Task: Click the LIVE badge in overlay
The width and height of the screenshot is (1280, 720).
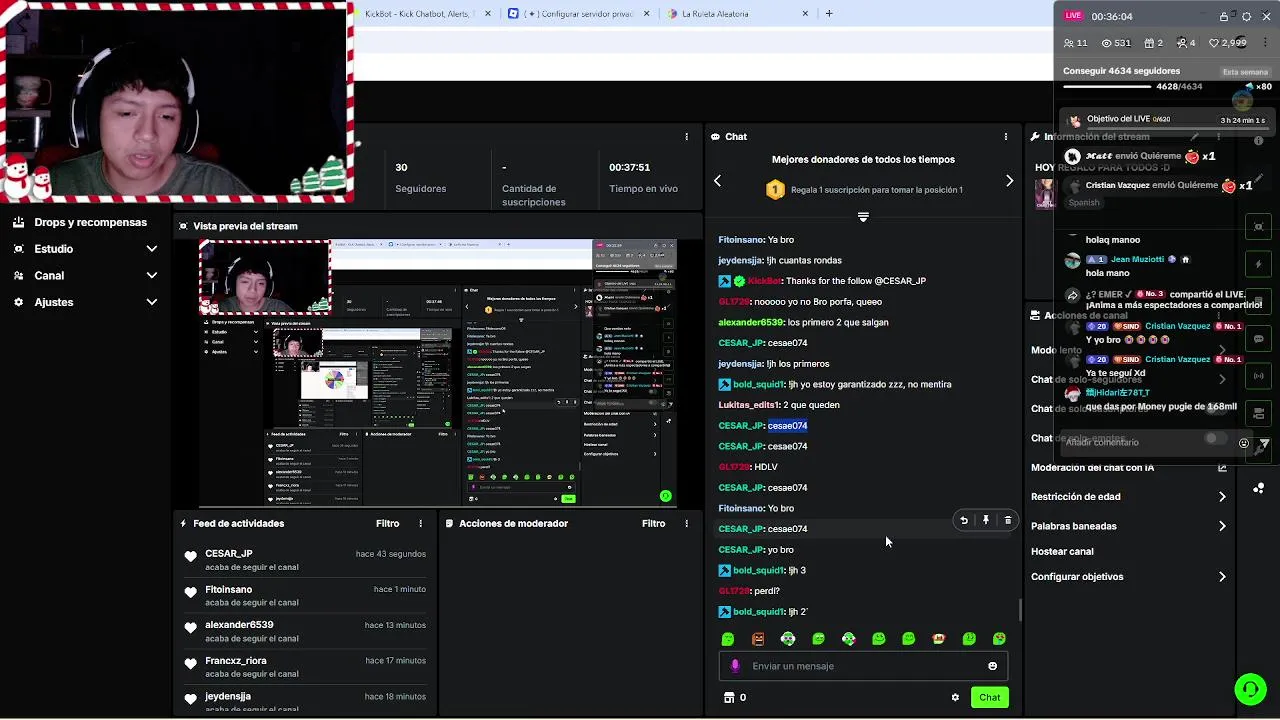Action: [x=1073, y=16]
